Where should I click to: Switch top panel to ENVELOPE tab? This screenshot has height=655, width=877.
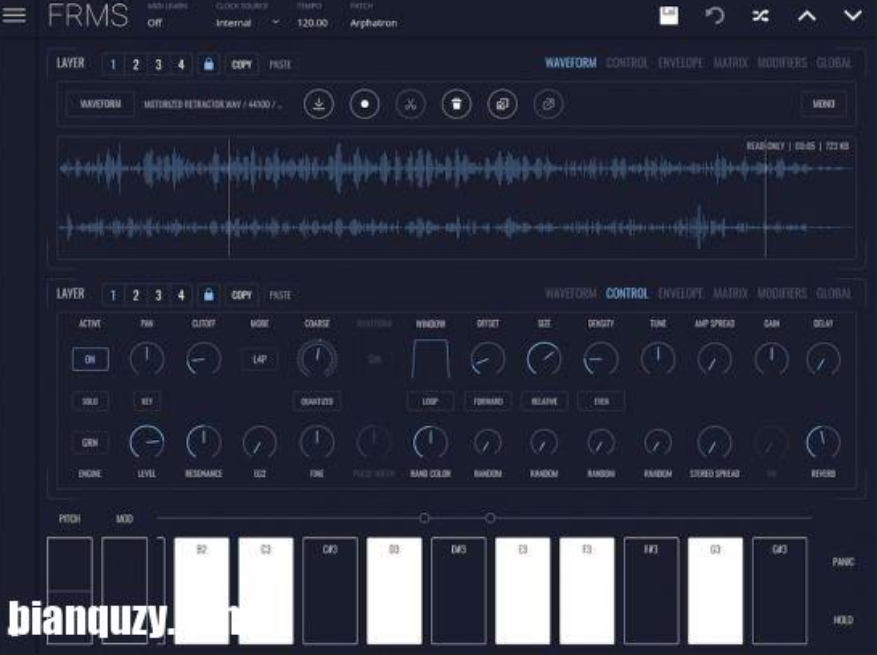[680, 63]
